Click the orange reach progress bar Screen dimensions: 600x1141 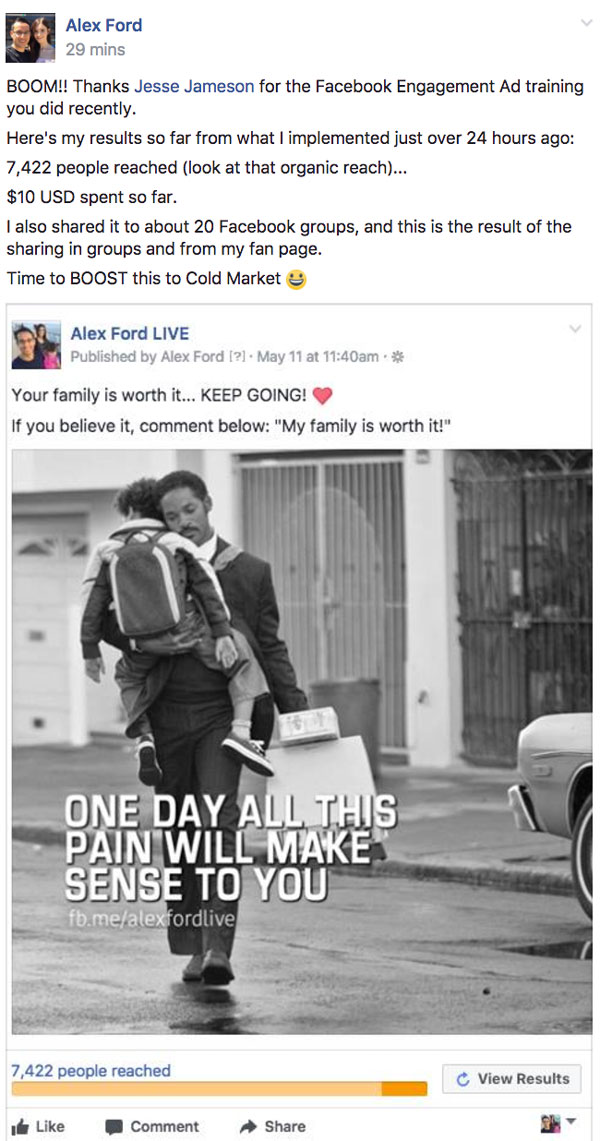point(219,1089)
